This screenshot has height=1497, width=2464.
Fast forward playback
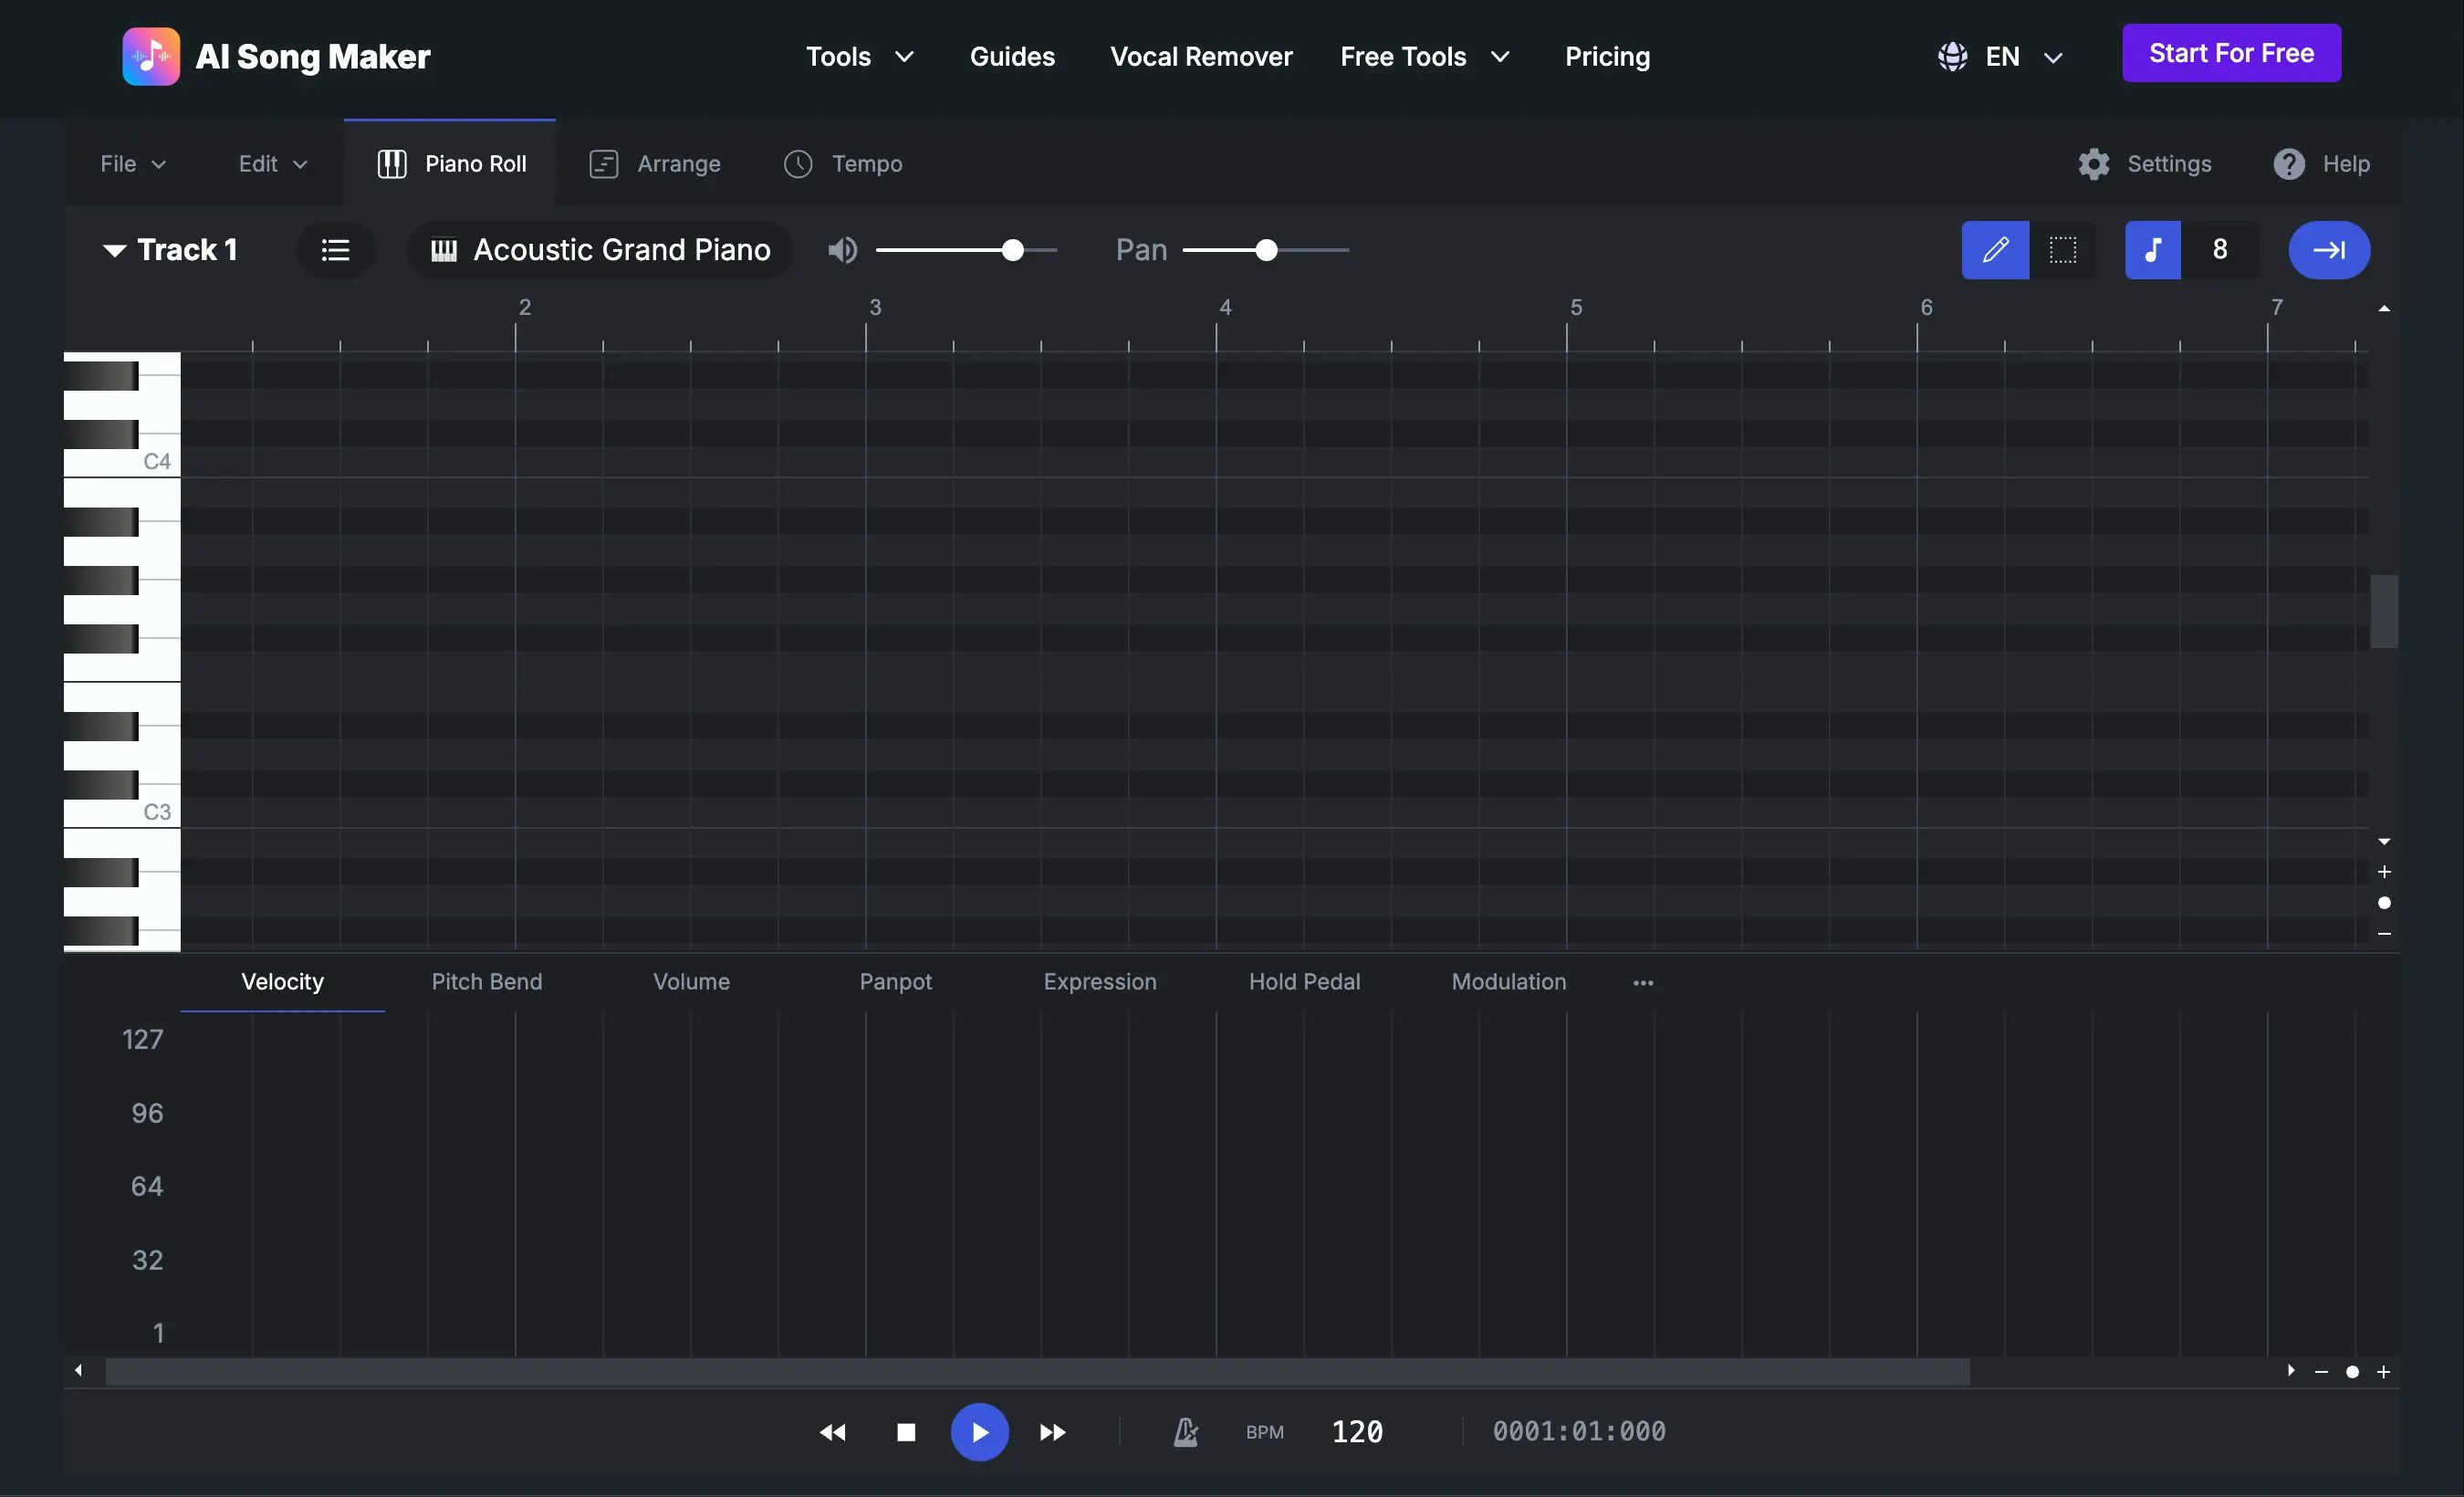pyautogui.click(x=1052, y=1432)
